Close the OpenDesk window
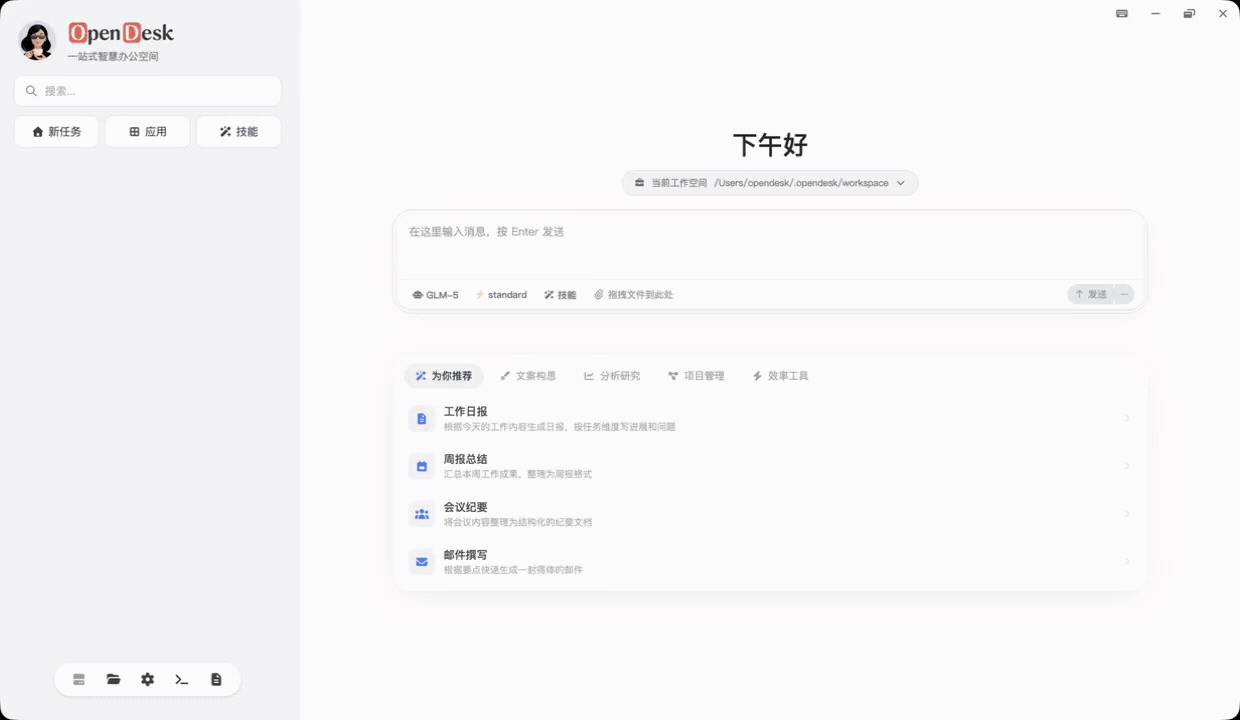 pyautogui.click(x=1223, y=14)
